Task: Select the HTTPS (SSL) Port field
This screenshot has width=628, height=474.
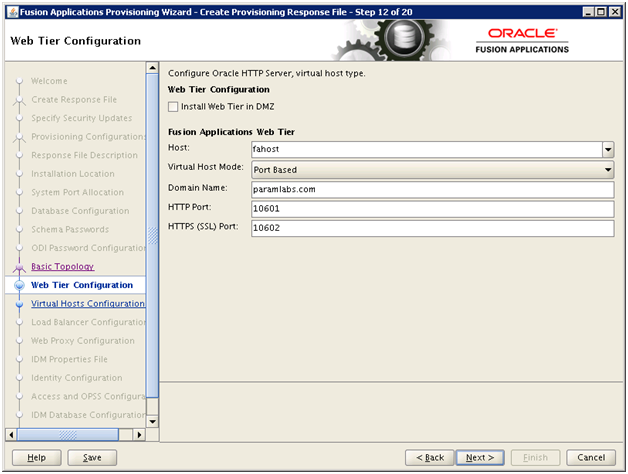Action: pyautogui.click(x=433, y=228)
